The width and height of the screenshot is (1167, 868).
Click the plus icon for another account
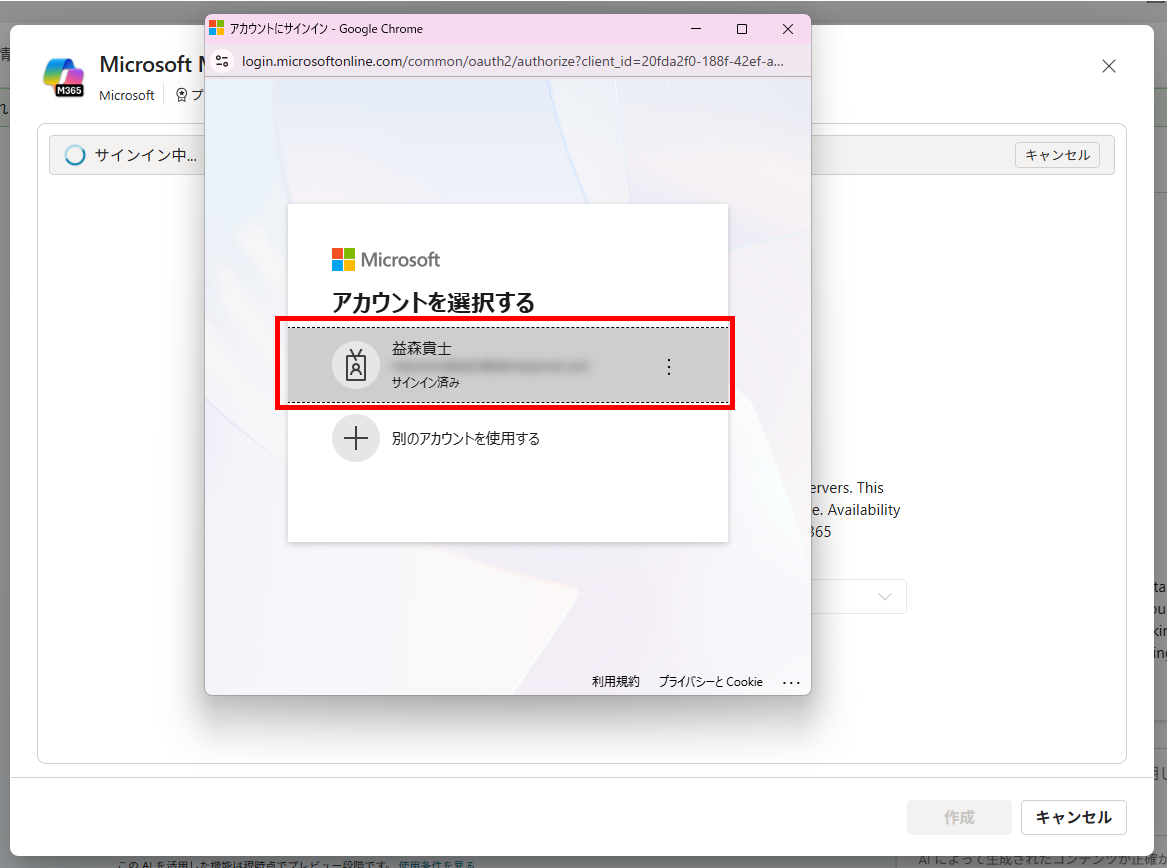click(x=356, y=438)
